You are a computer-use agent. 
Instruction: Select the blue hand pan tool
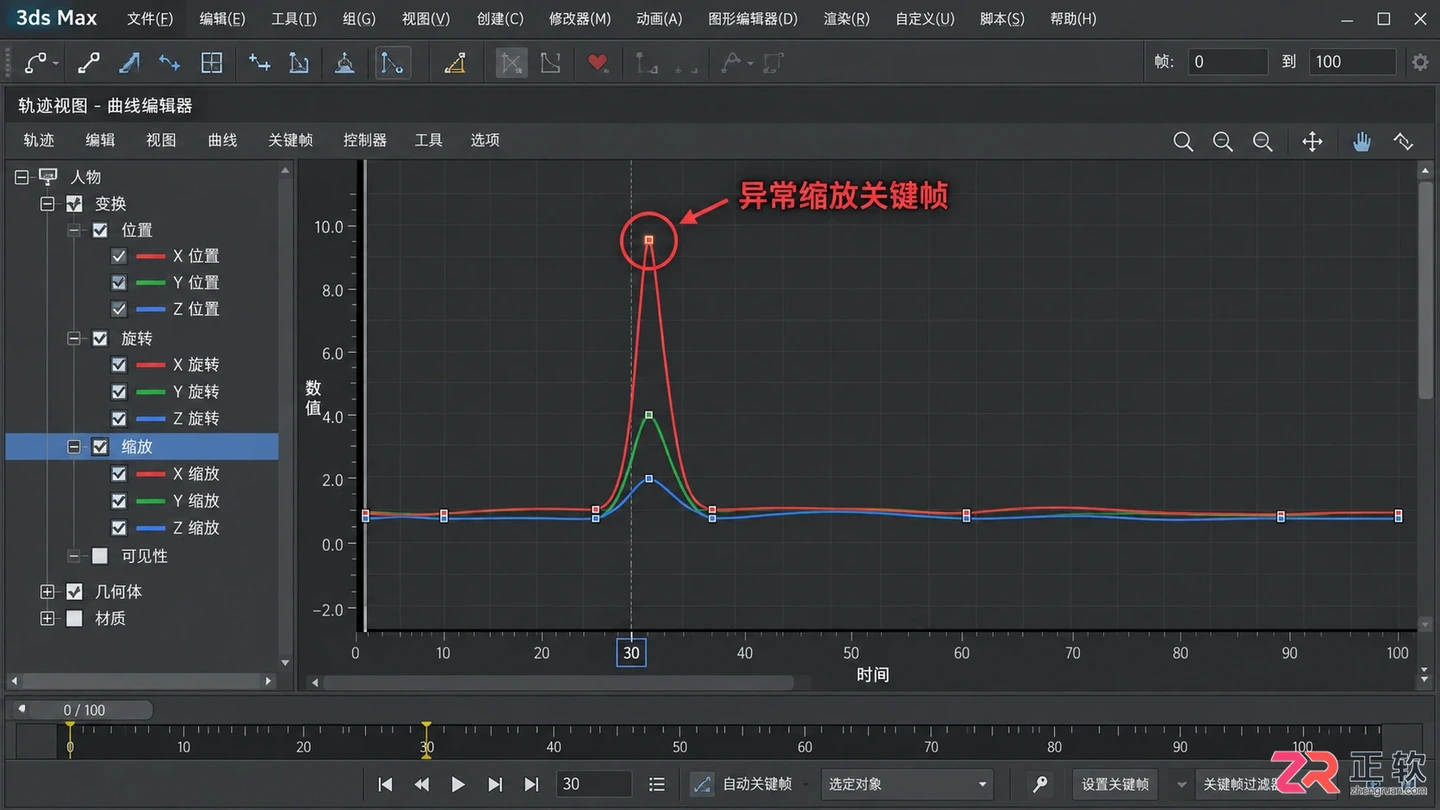[1362, 142]
